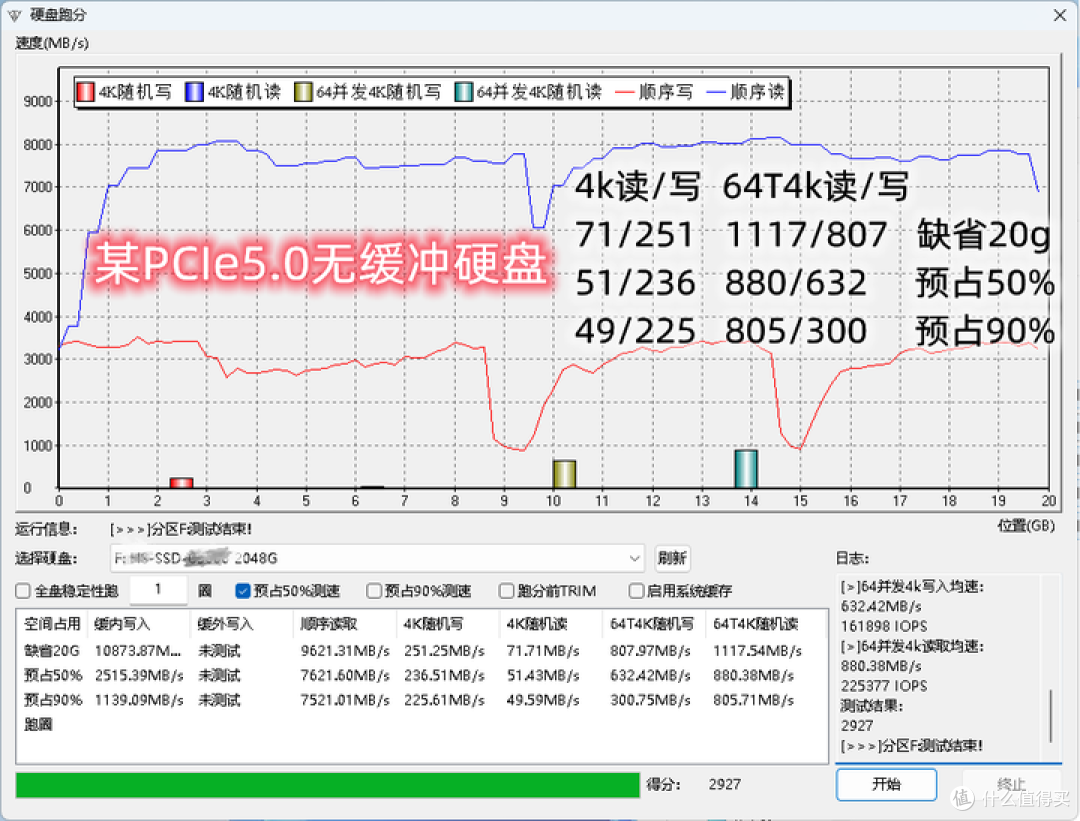Screen dimensions: 1080x821
Task: Click the 空间占用 column header
Action: point(52,624)
